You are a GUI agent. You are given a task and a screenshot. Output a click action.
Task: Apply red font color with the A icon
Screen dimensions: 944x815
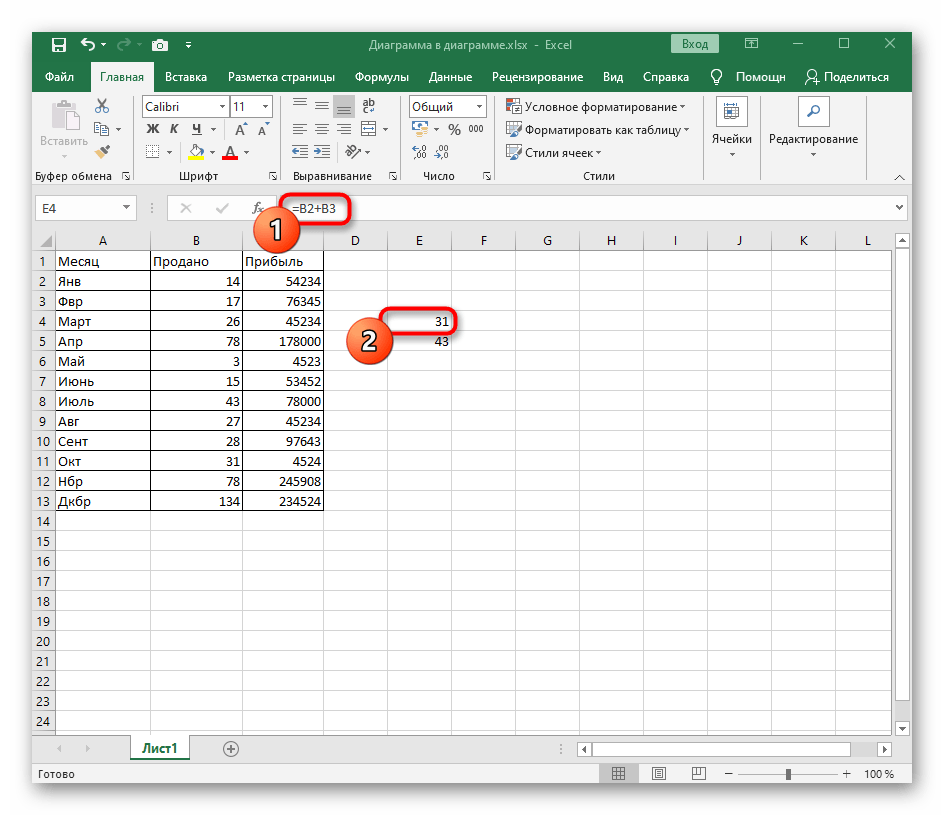click(230, 152)
